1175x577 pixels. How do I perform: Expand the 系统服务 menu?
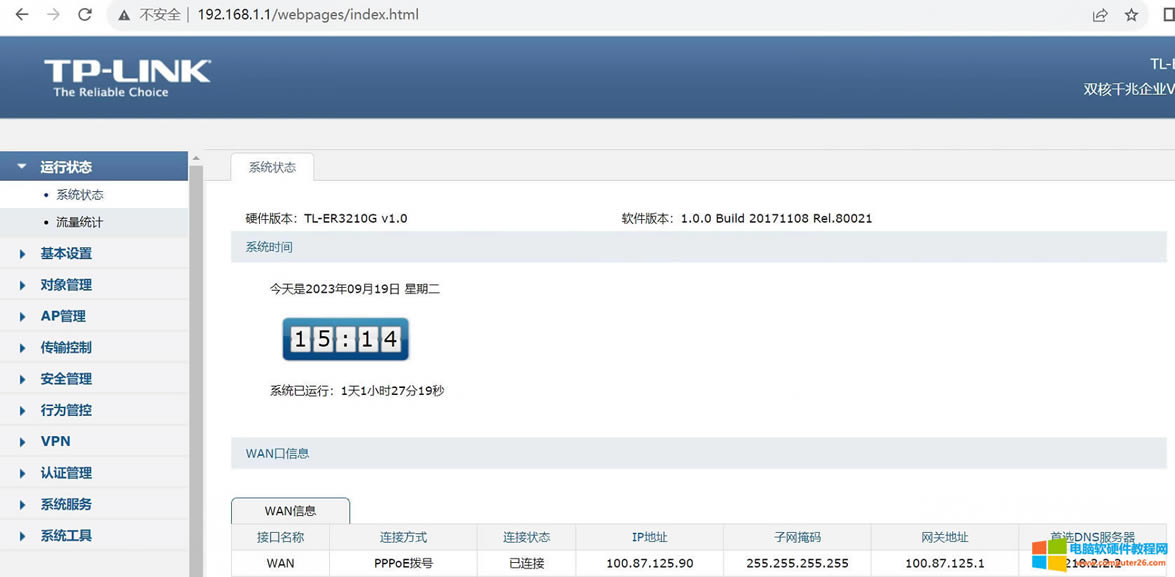click(x=94, y=504)
